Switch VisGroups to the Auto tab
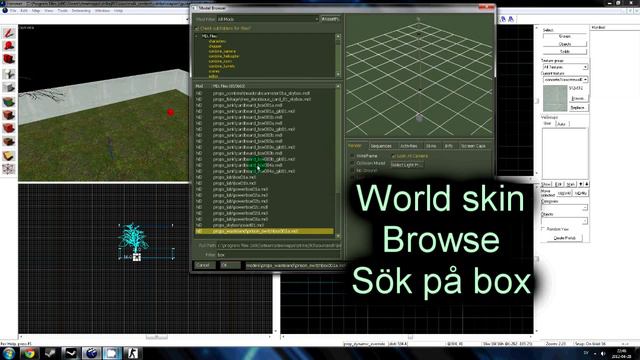The width and height of the screenshot is (640, 360). click(562, 124)
